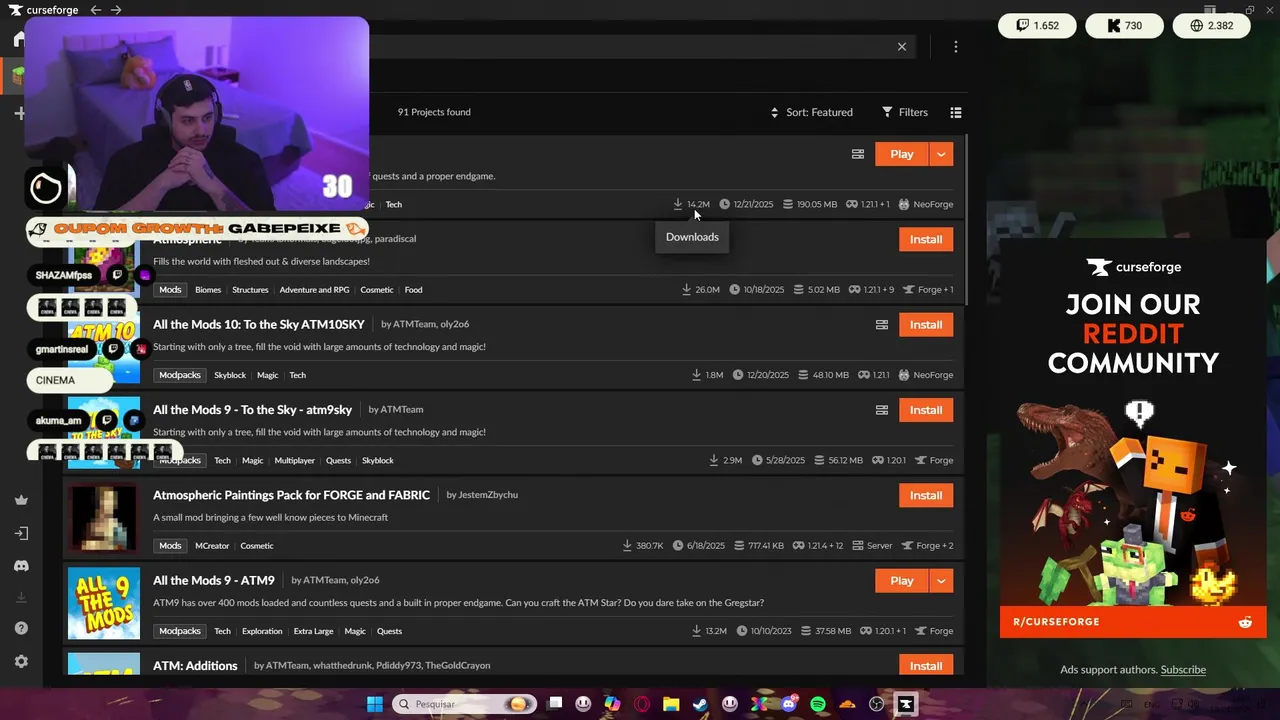Switch to the list view layout icon
The image size is (1280, 720).
(x=955, y=112)
